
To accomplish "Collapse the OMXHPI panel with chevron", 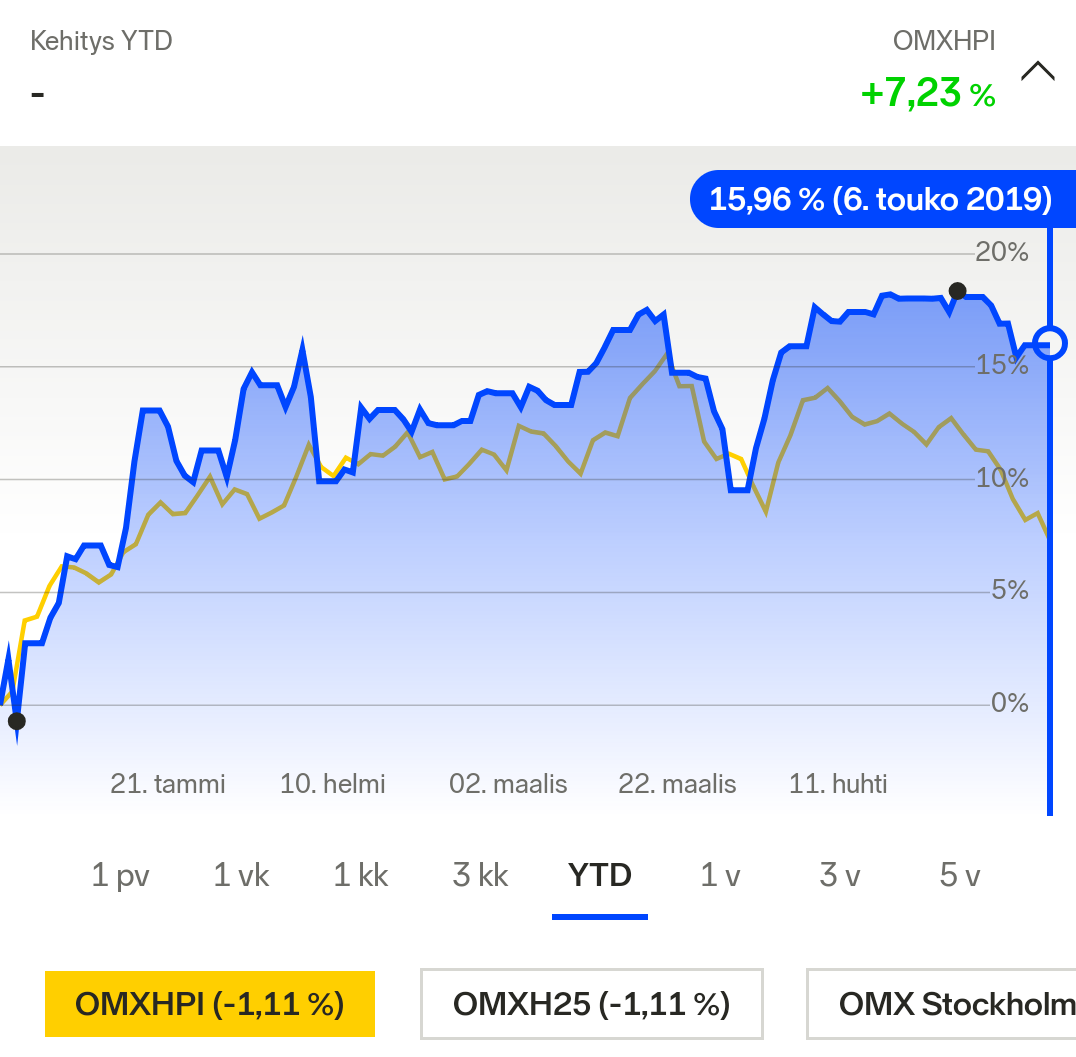I will point(1037,72).
